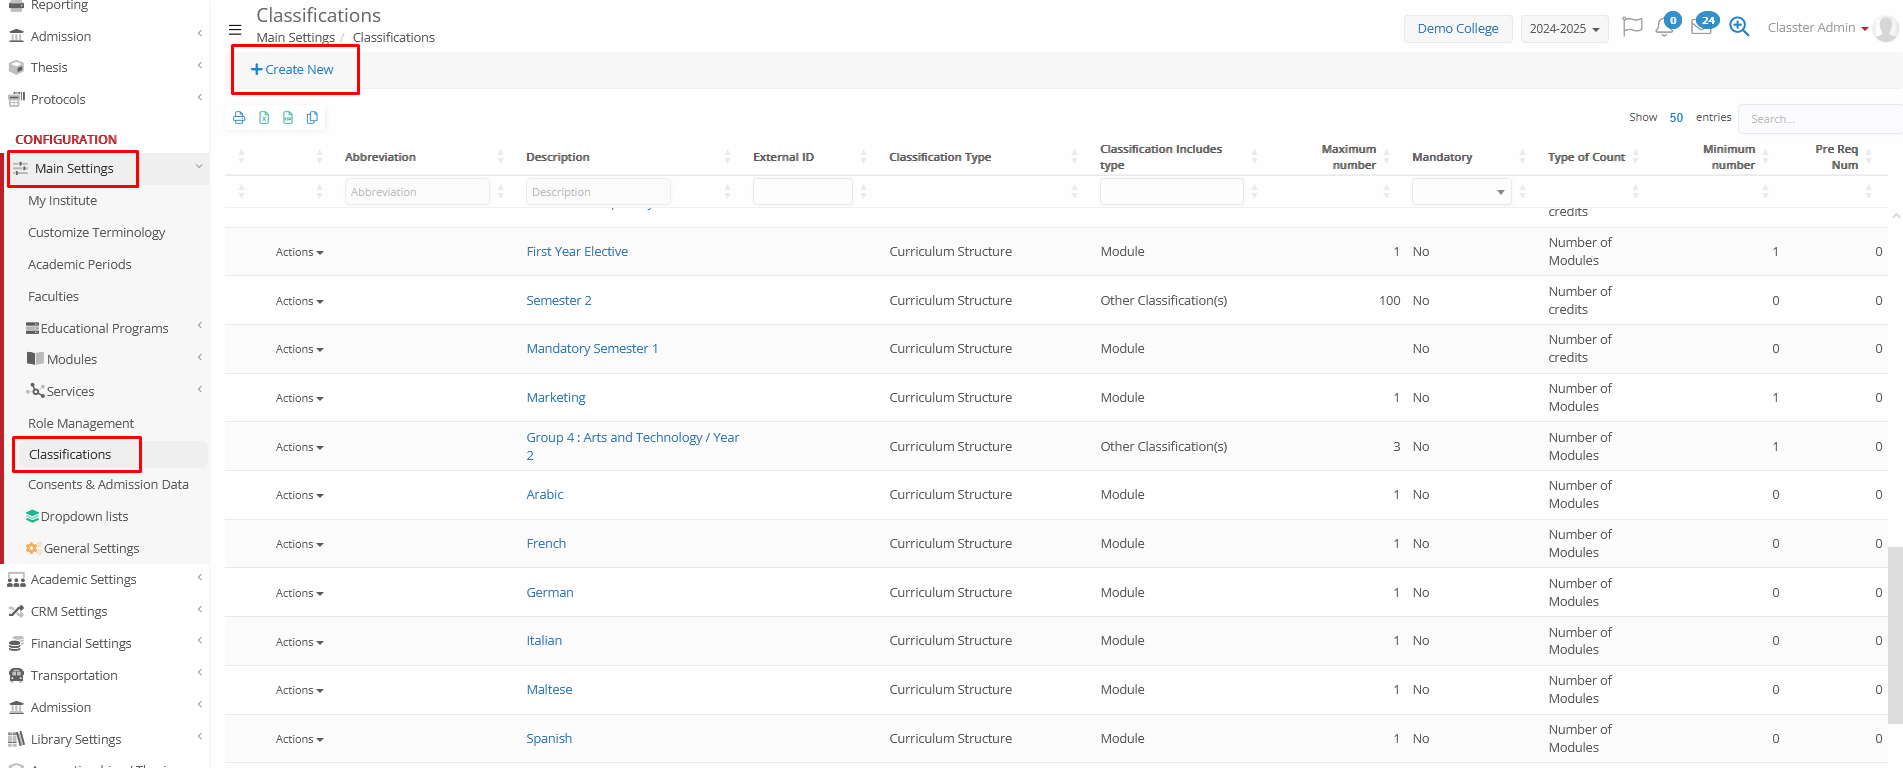Screen dimensions: 1903x768
Task: Open the 2024-2025 academic year dropdown
Action: pos(1564,29)
